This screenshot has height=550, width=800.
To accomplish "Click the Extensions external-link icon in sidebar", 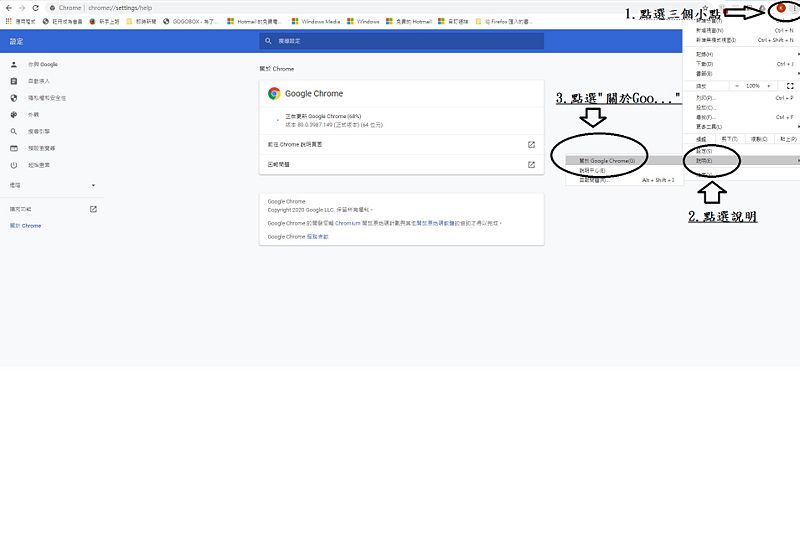I will (93, 209).
